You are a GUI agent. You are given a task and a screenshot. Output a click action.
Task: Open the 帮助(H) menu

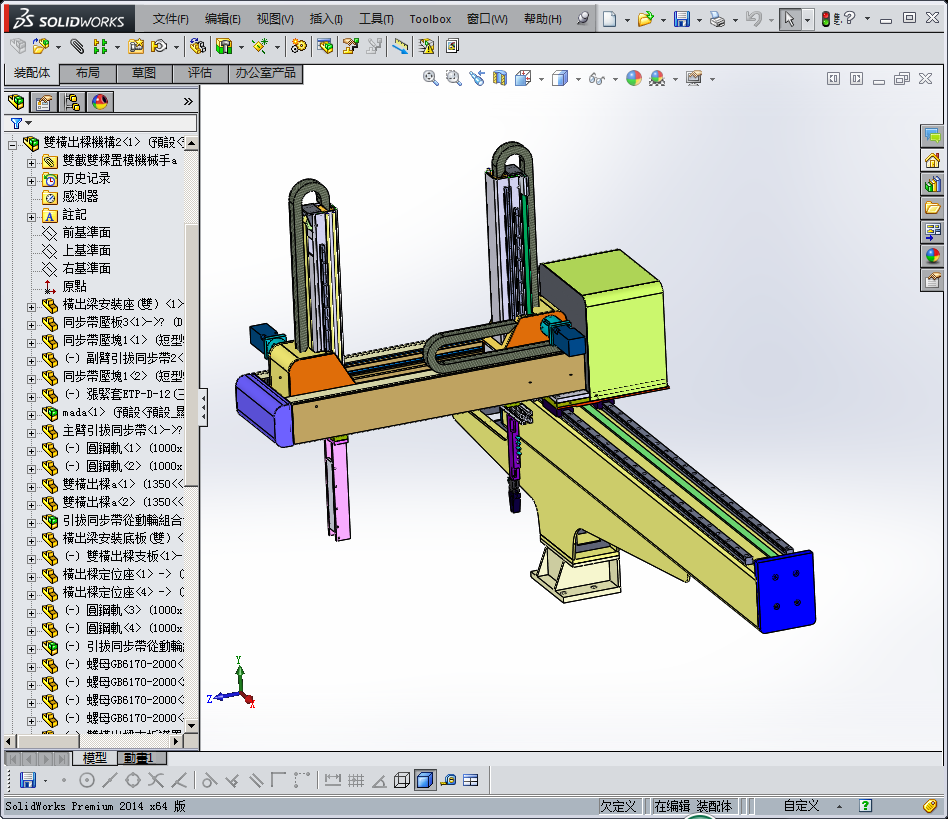click(542, 19)
